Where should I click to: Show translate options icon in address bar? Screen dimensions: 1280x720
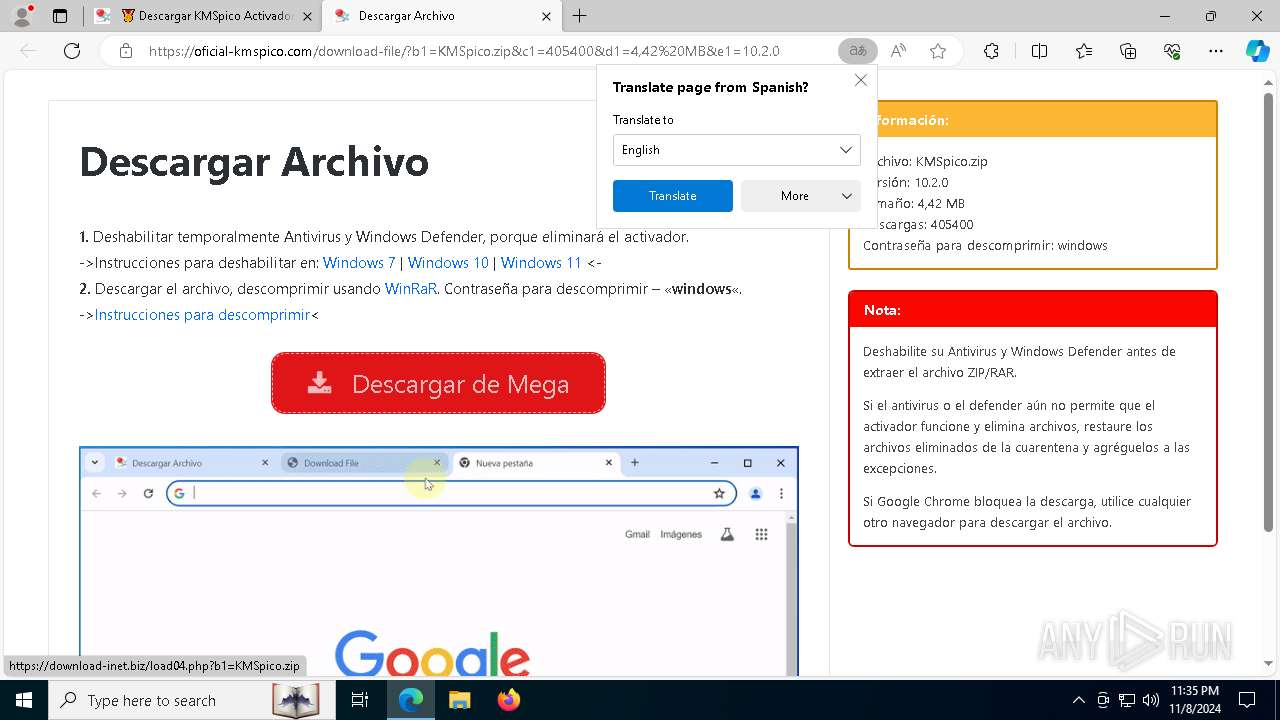point(858,51)
